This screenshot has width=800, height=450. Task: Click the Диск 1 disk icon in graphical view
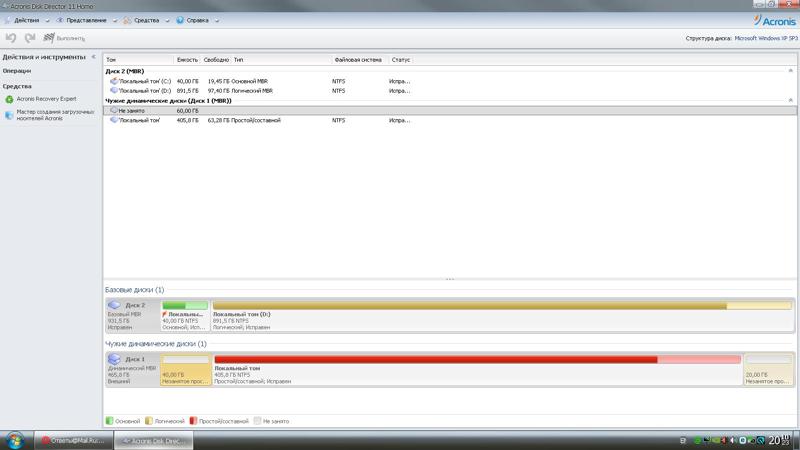point(114,359)
